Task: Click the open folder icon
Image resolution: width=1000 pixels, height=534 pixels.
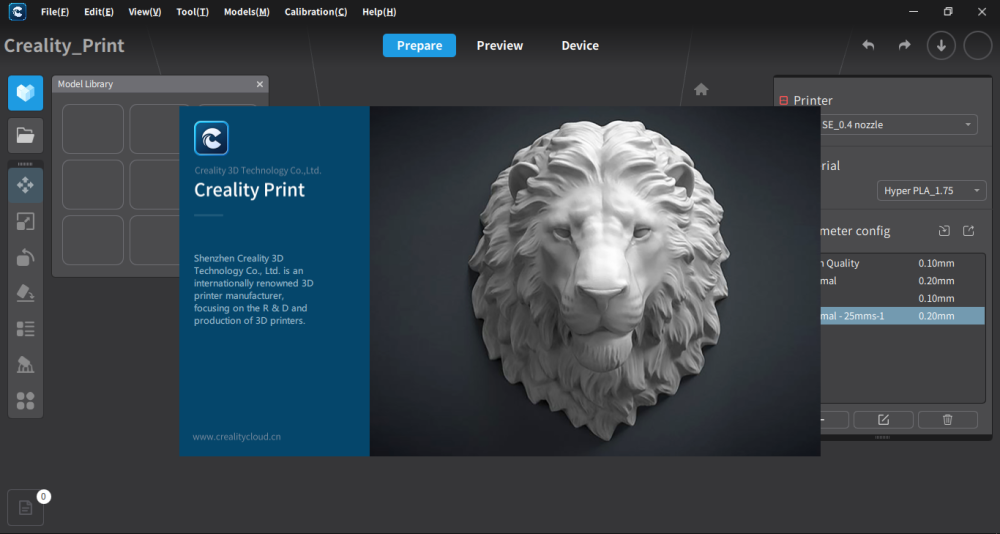Action: point(26,135)
